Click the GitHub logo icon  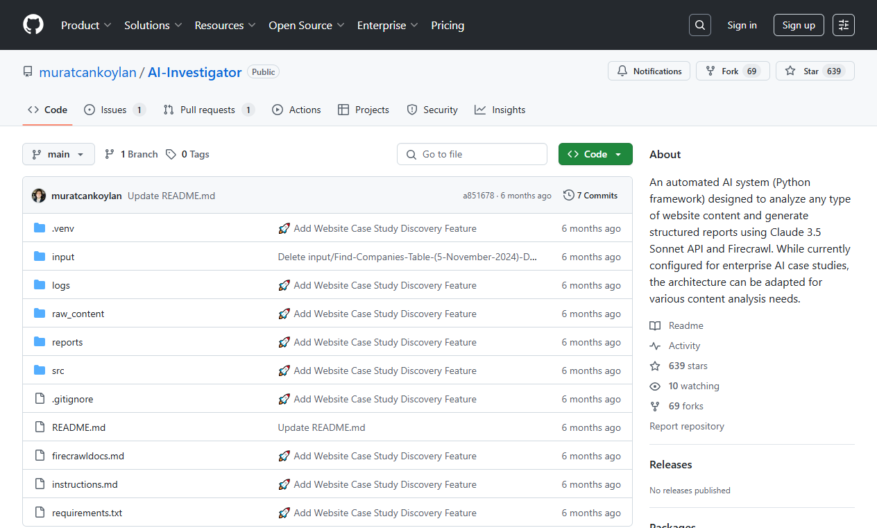coord(33,25)
